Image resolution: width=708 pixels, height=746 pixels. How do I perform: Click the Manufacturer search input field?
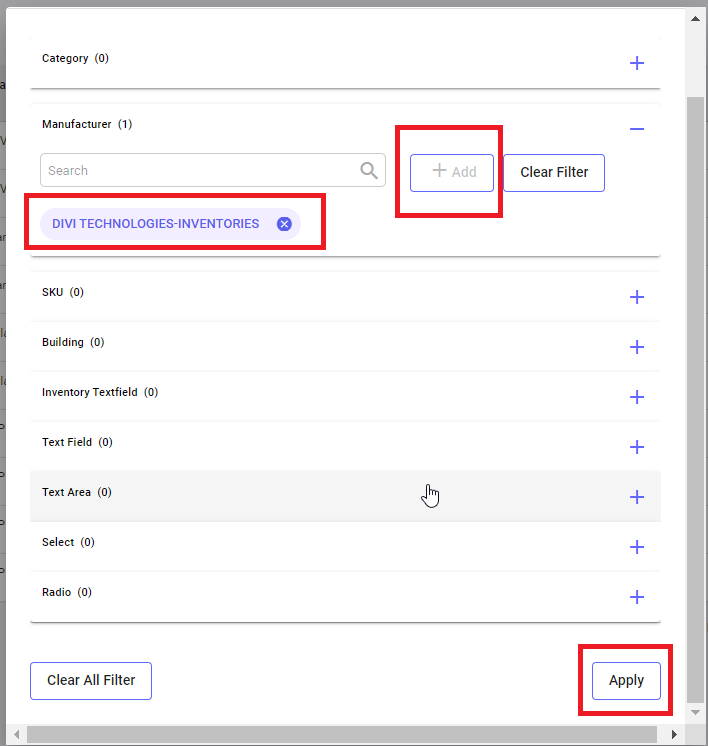pos(213,170)
